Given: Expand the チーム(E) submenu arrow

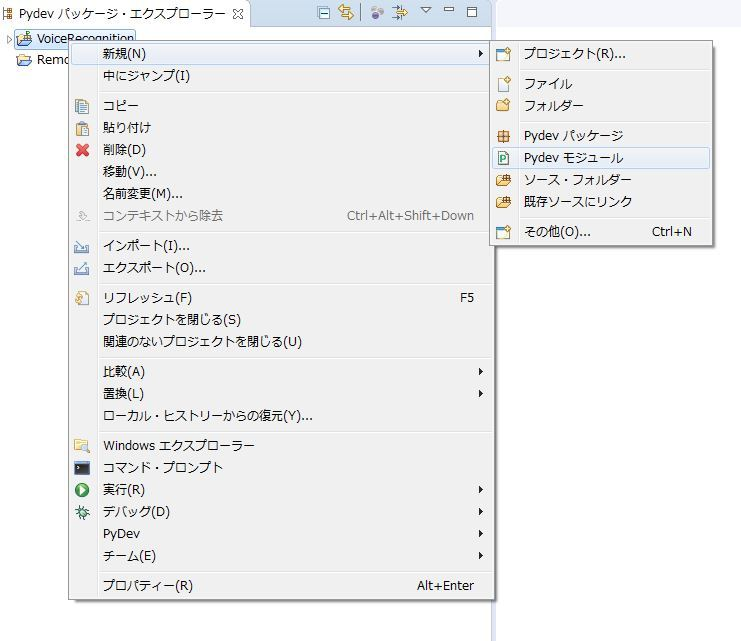Looking at the screenshot, I should click(x=481, y=555).
